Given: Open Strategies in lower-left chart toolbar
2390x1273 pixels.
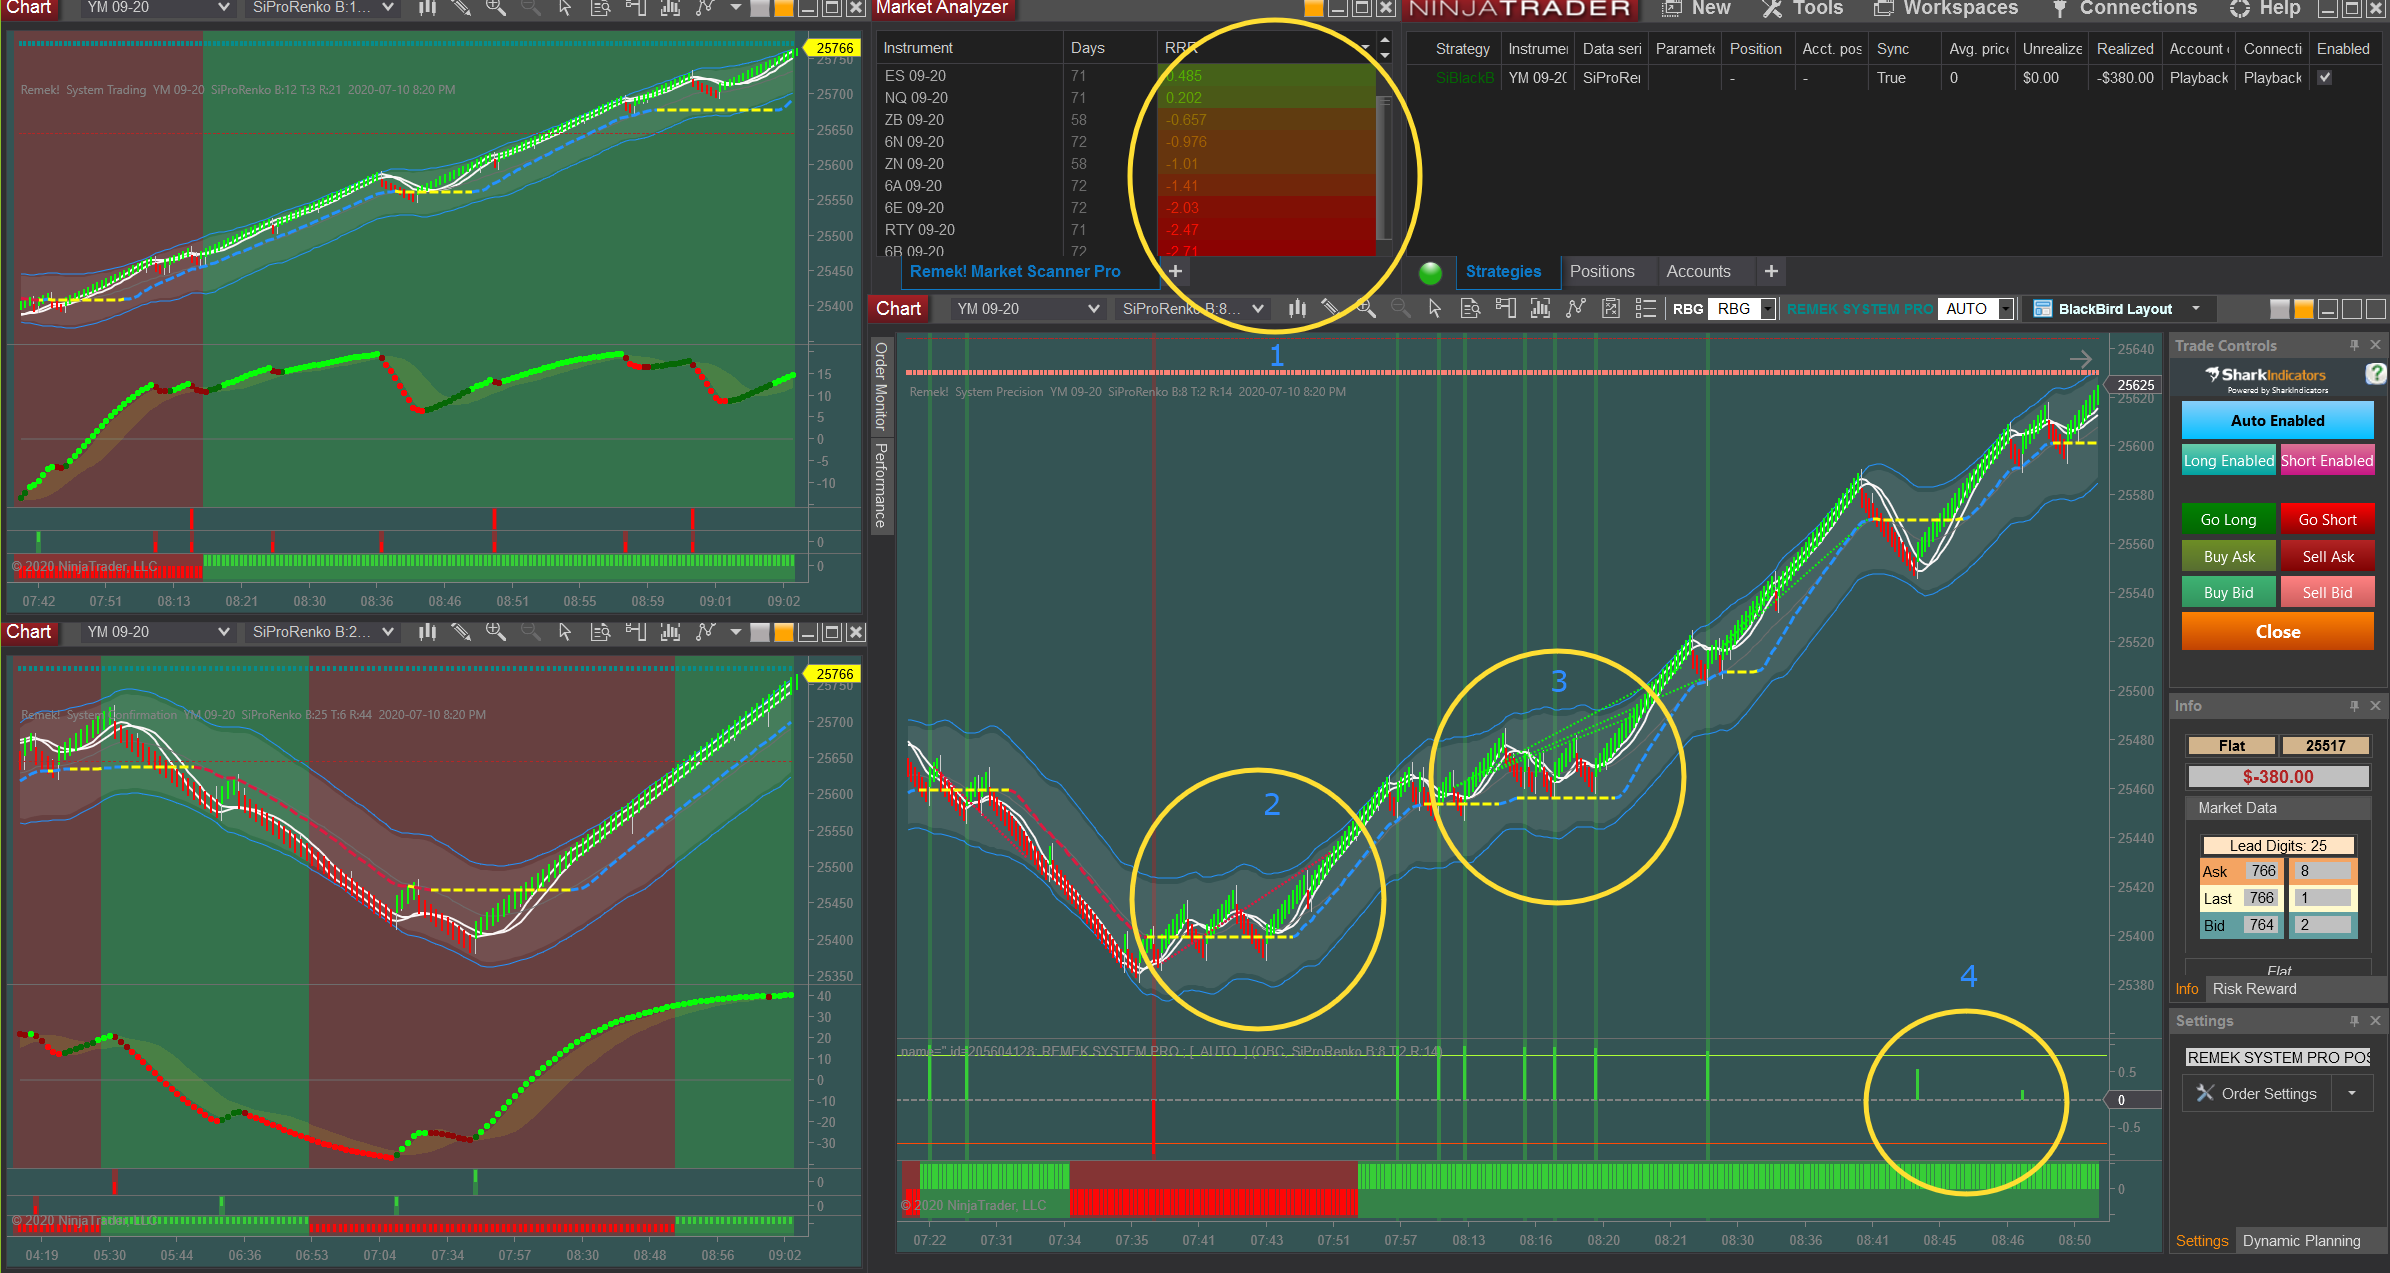Looking at the screenshot, I should tap(706, 632).
